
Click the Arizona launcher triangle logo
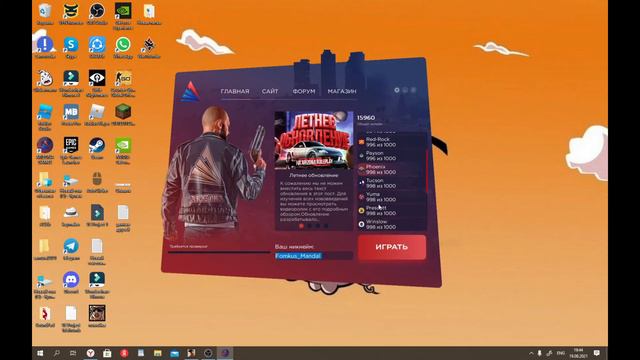point(190,91)
